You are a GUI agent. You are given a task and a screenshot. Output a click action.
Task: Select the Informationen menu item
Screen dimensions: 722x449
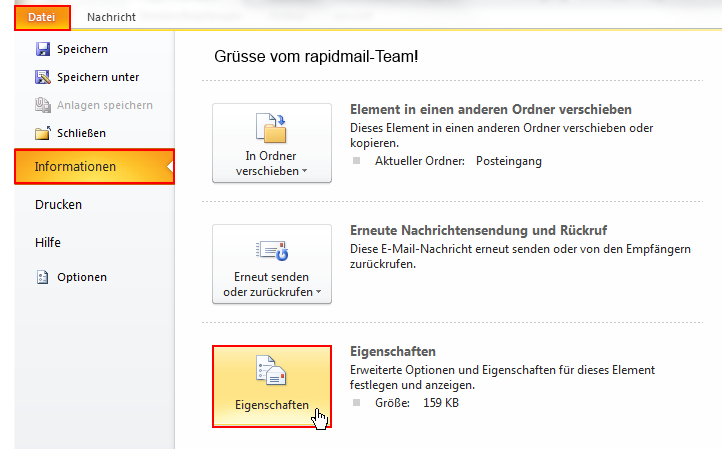pos(94,167)
